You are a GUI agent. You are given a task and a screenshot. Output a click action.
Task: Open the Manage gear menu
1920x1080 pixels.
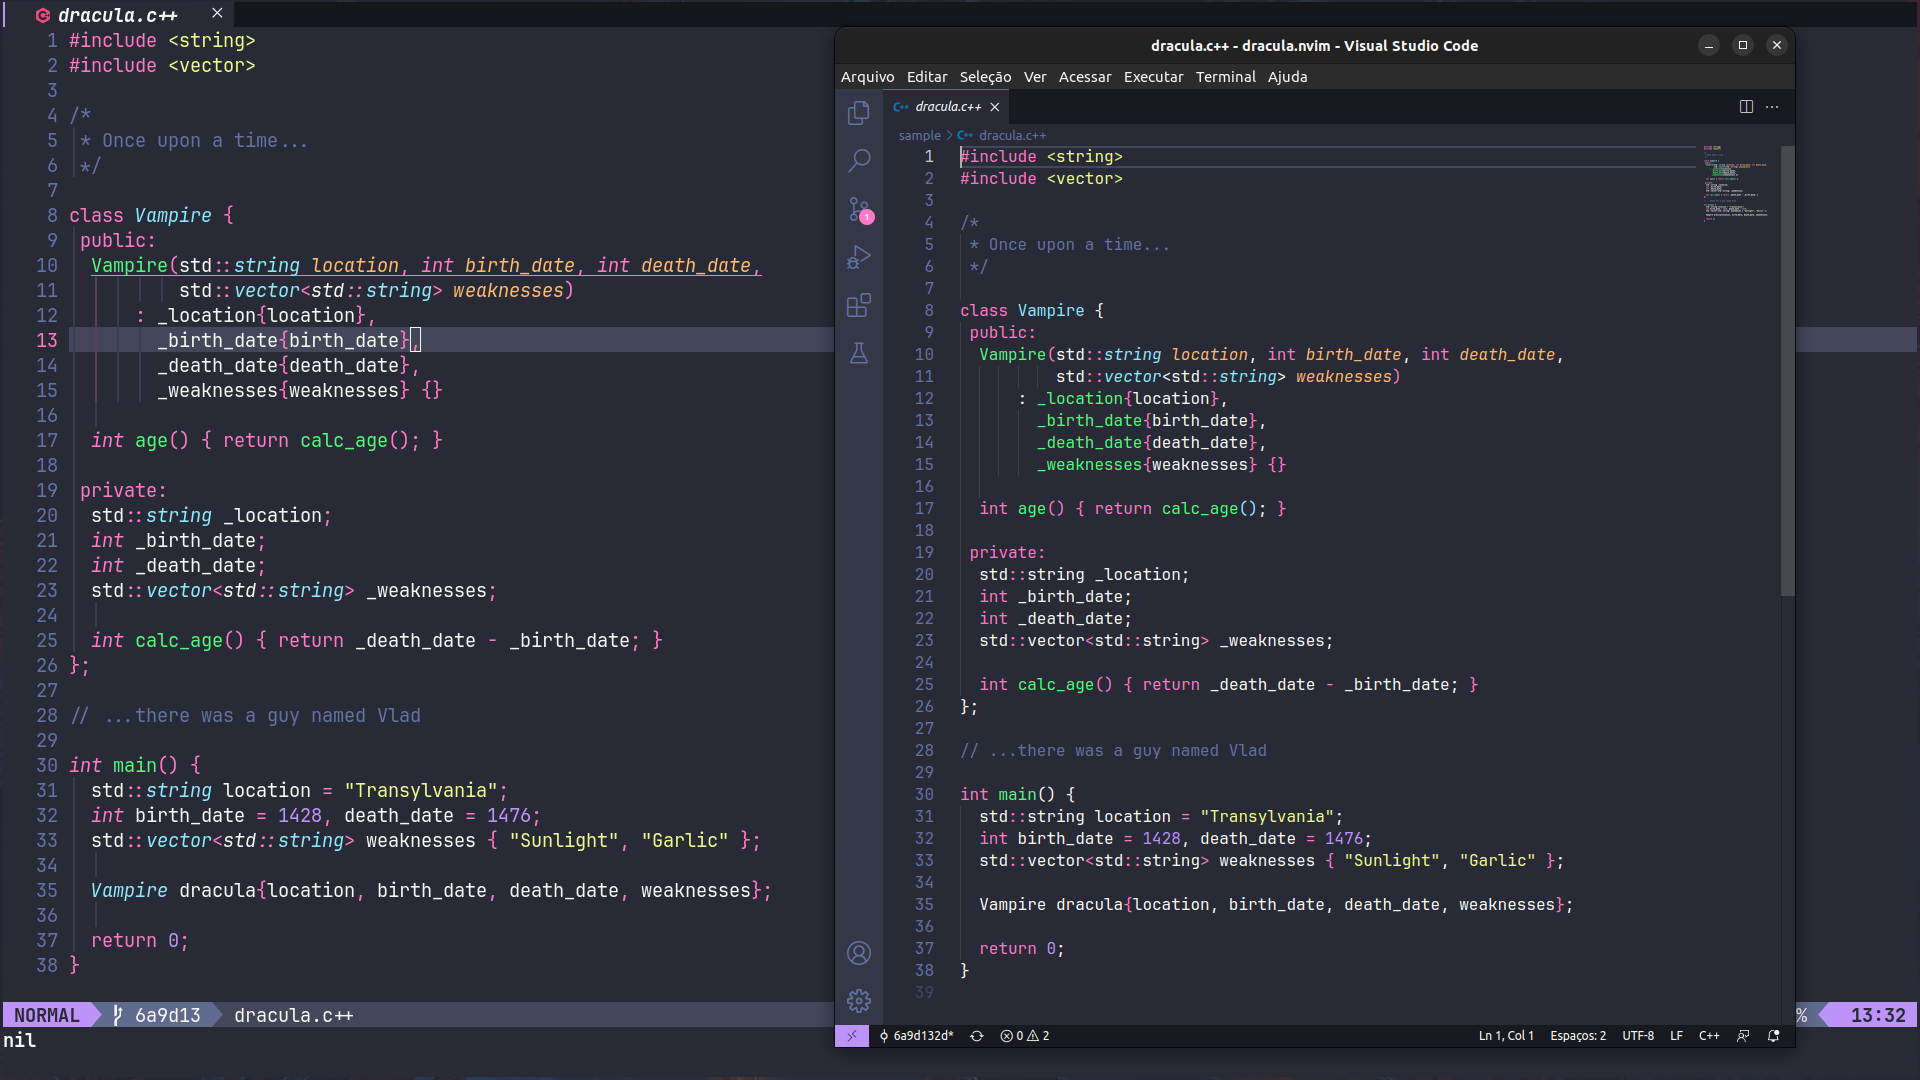click(858, 1001)
